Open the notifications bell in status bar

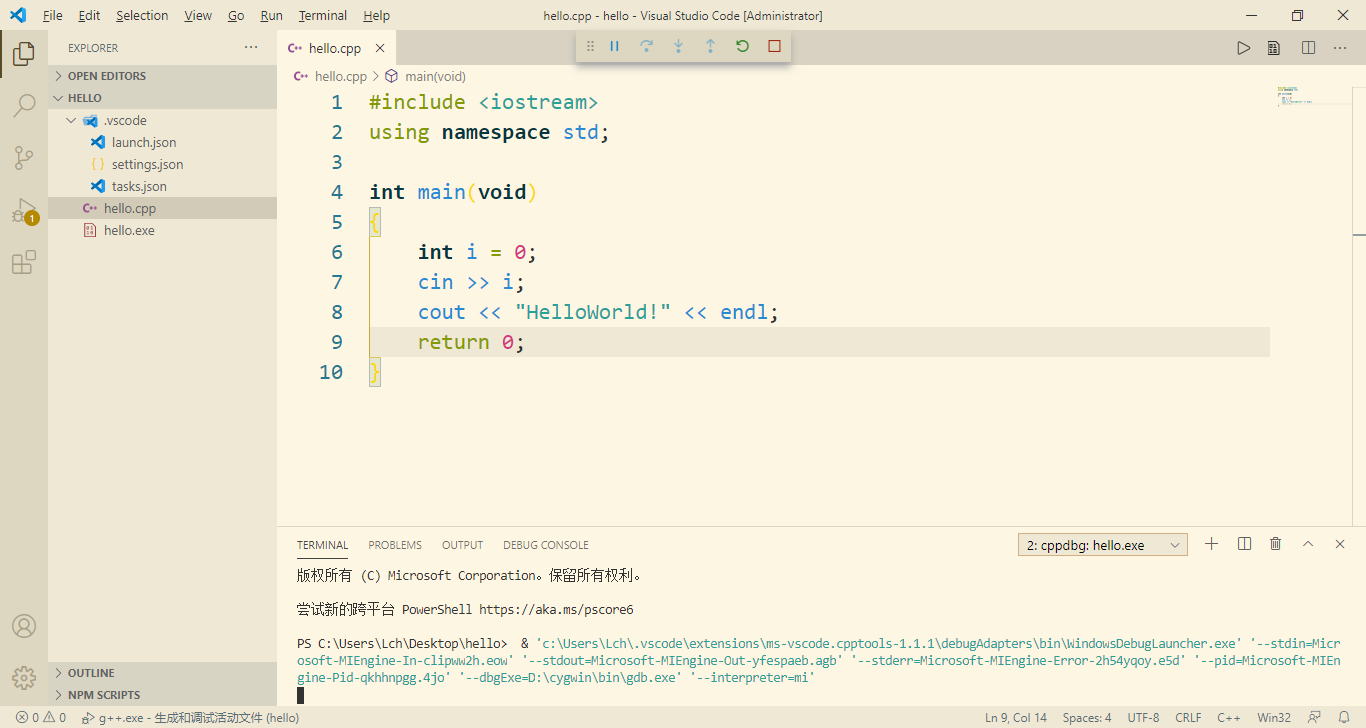[x=1344, y=717]
